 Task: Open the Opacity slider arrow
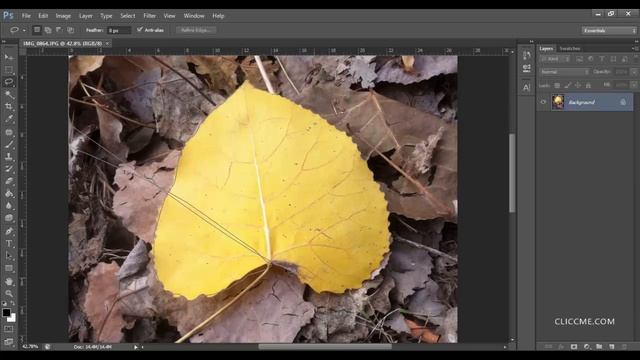634,72
